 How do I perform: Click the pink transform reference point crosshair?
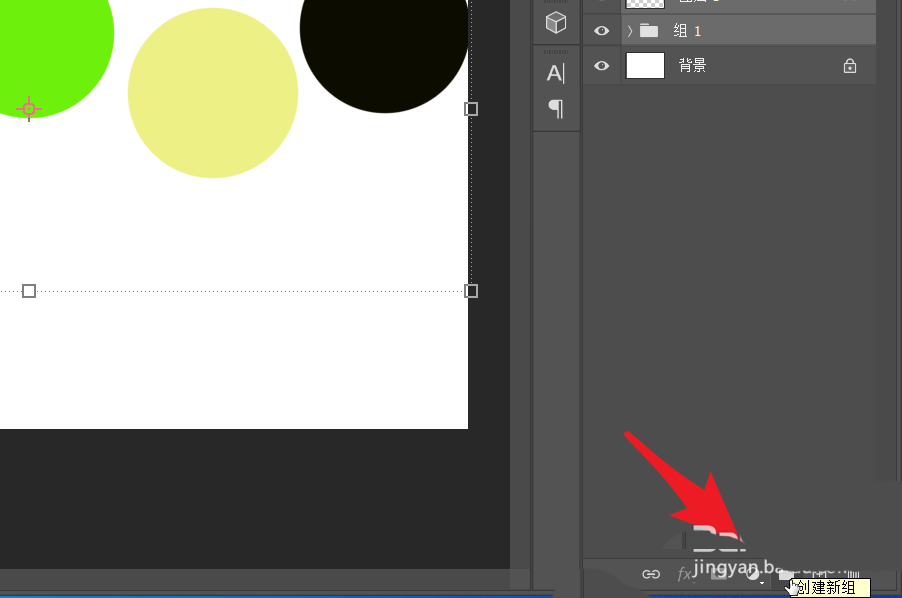click(29, 108)
